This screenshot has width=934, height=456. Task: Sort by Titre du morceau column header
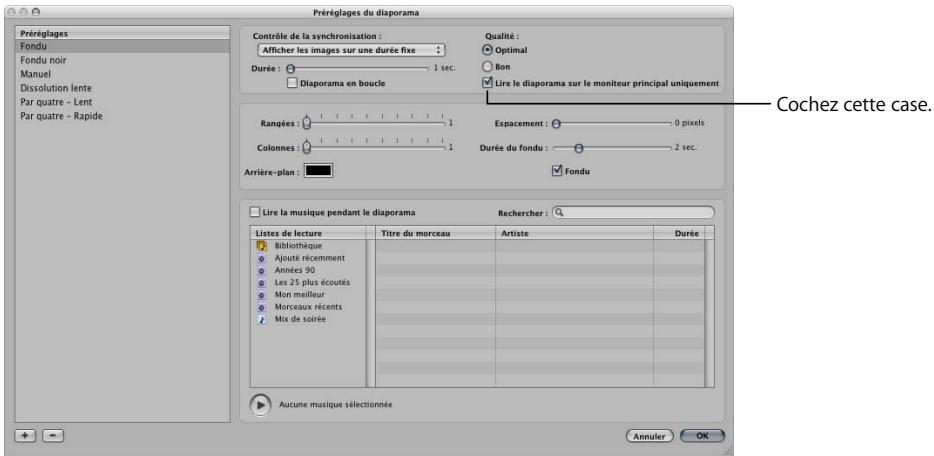(x=435, y=234)
